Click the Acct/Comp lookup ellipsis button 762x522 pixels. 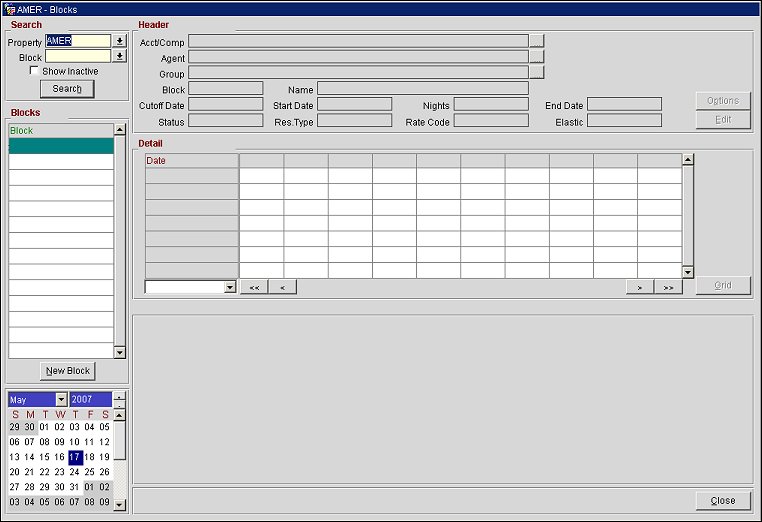[537, 42]
